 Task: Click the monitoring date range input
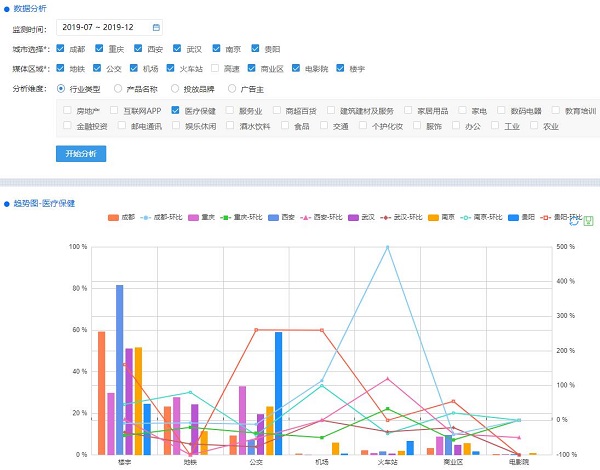pos(105,27)
